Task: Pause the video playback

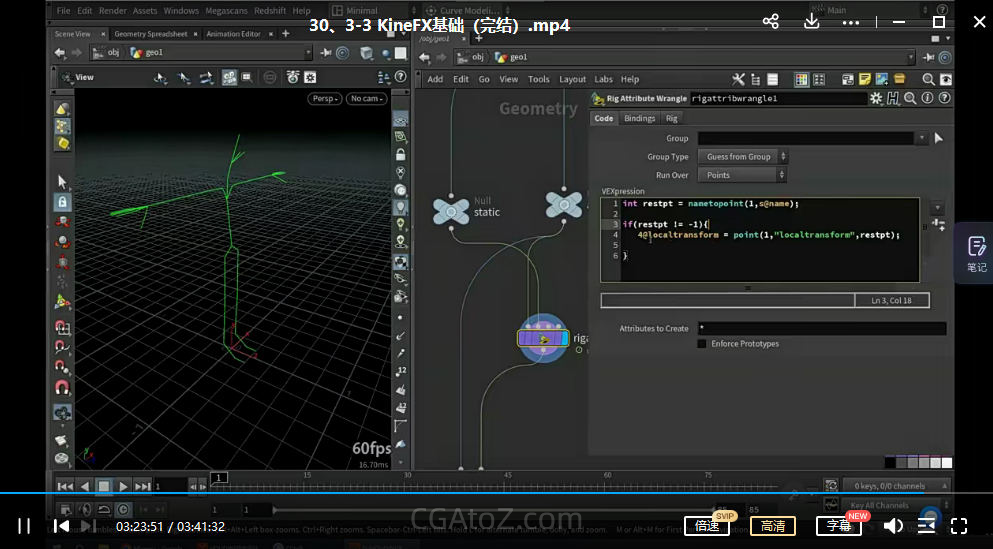Action: (24, 526)
